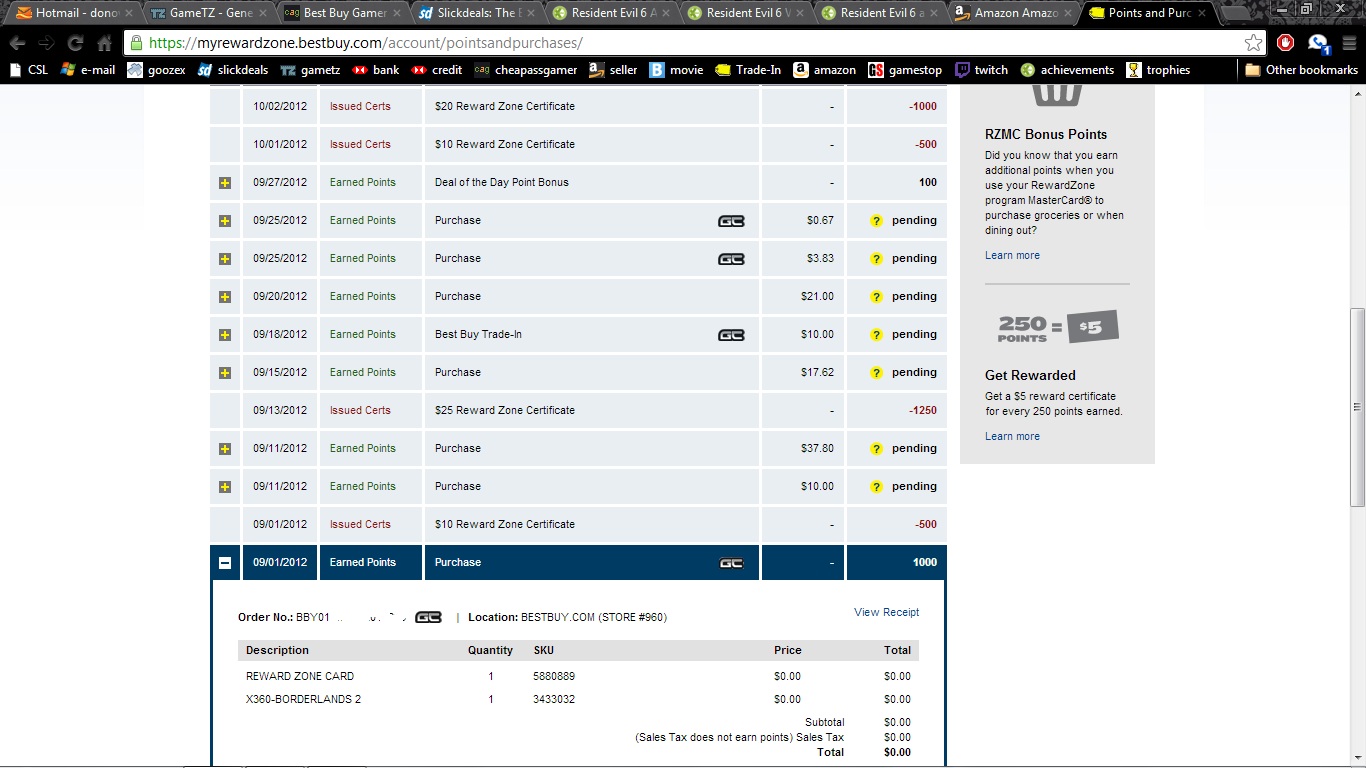
Task: Click the 250 points equals $5 graphic
Action: (1057, 327)
